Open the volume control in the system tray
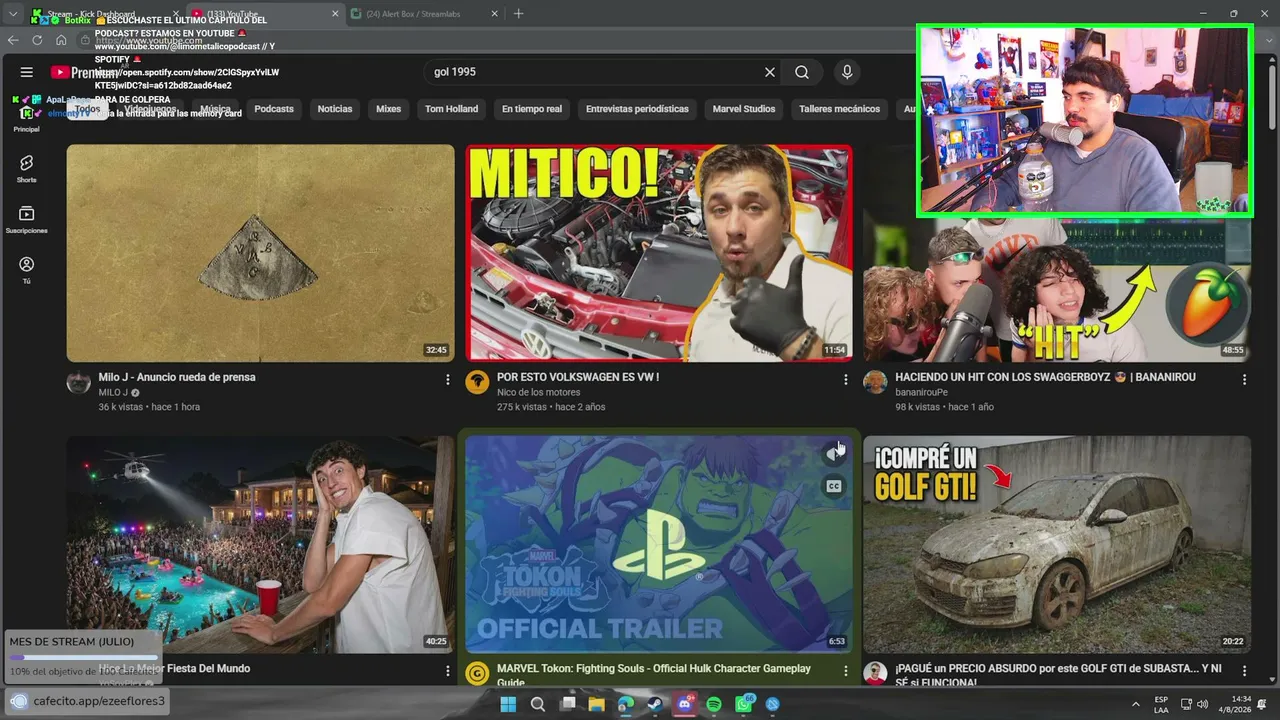Screen dimensions: 1280x720 pyautogui.click(x=1203, y=704)
